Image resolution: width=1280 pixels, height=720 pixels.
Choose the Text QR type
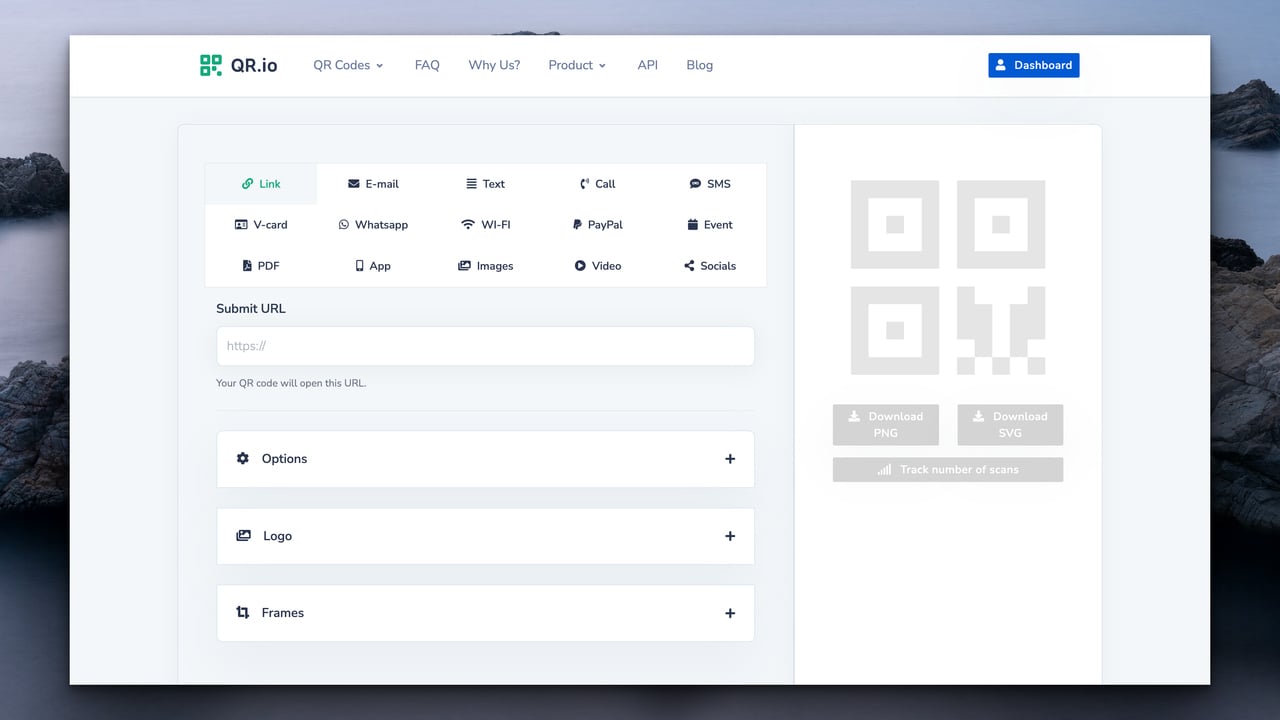486,184
